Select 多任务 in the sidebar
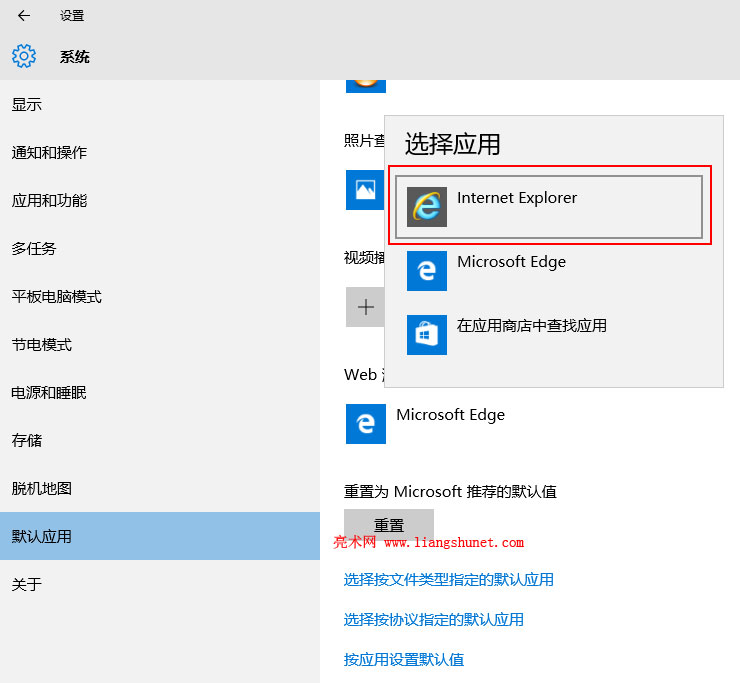This screenshot has height=683, width=740. tap(160, 249)
